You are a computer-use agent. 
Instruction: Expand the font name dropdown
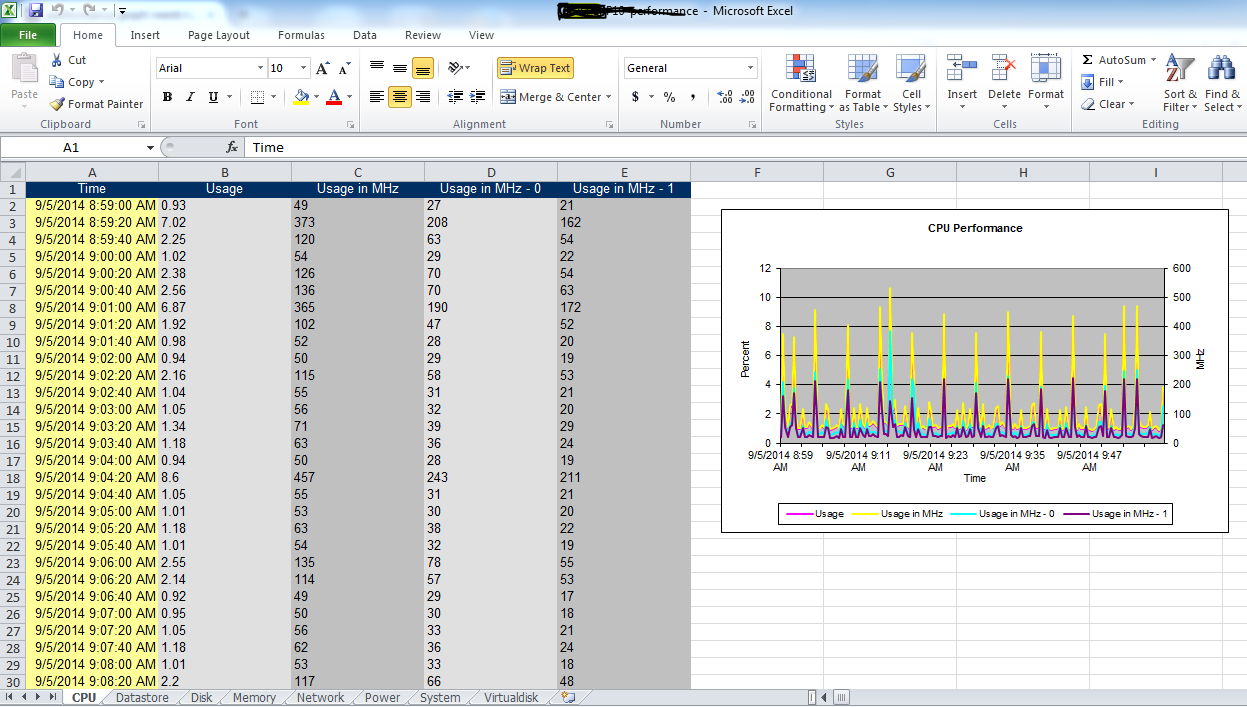[x=259, y=68]
